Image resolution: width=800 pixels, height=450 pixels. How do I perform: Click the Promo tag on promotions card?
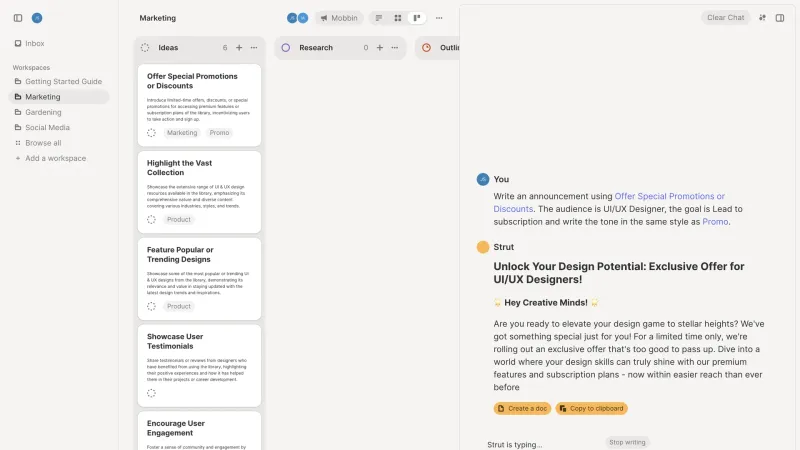[219, 133]
